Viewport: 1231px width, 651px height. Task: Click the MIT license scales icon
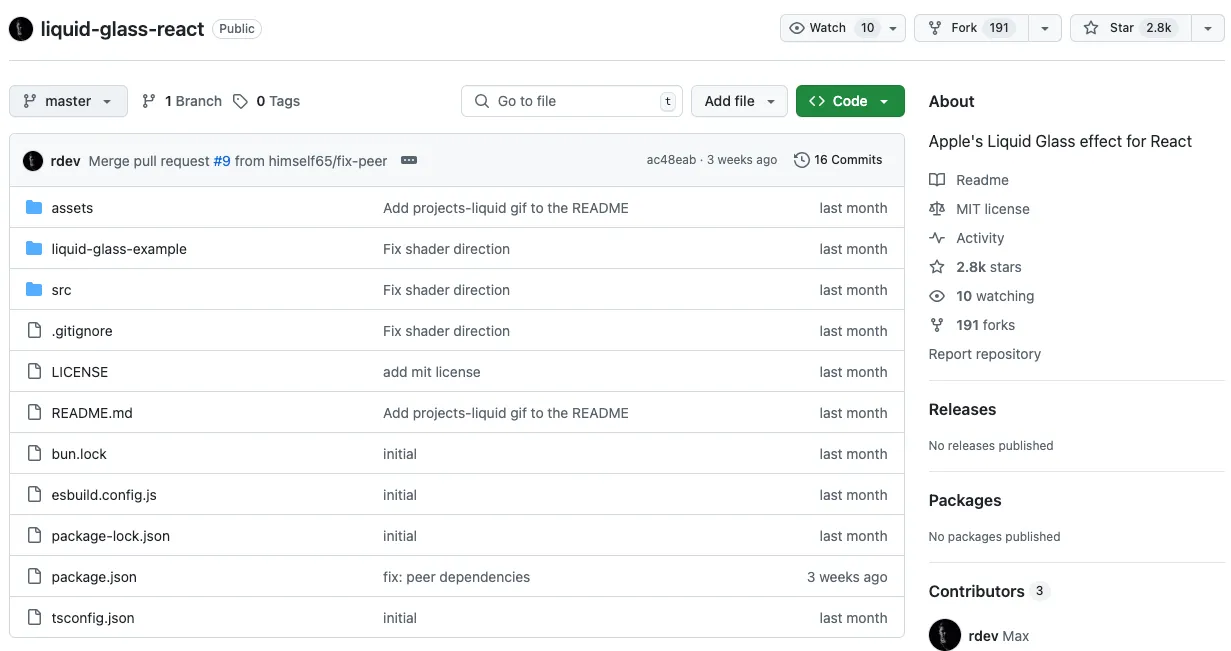[x=937, y=209]
